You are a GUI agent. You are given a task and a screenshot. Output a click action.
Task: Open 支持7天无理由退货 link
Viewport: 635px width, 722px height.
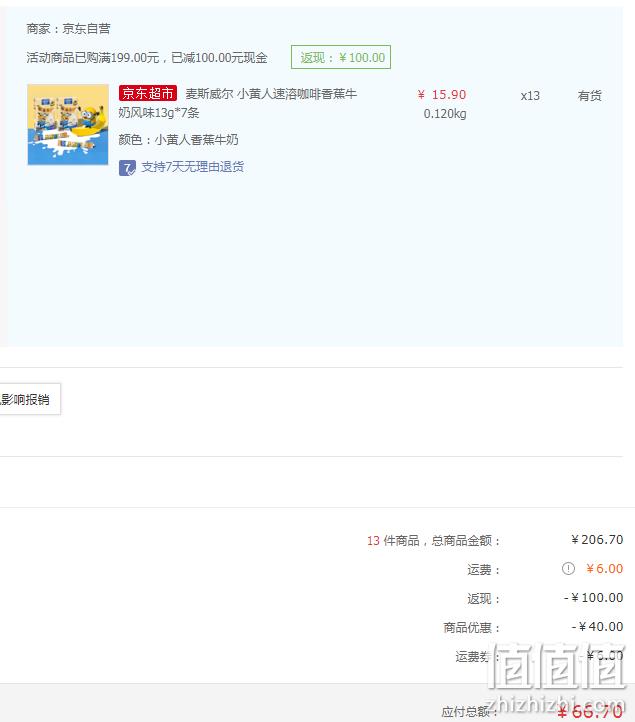pyautogui.click(x=192, y=167)
